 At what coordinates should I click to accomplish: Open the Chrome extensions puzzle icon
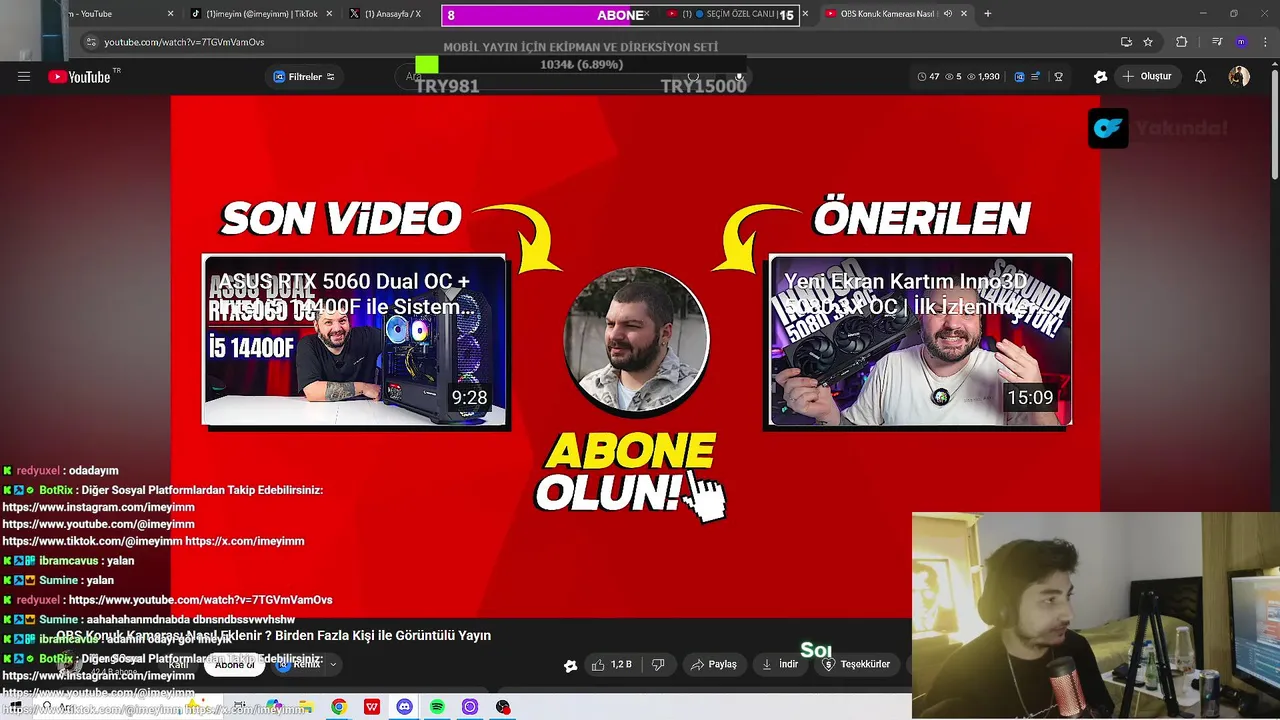pyautogui.click(x=1181, y=42)
